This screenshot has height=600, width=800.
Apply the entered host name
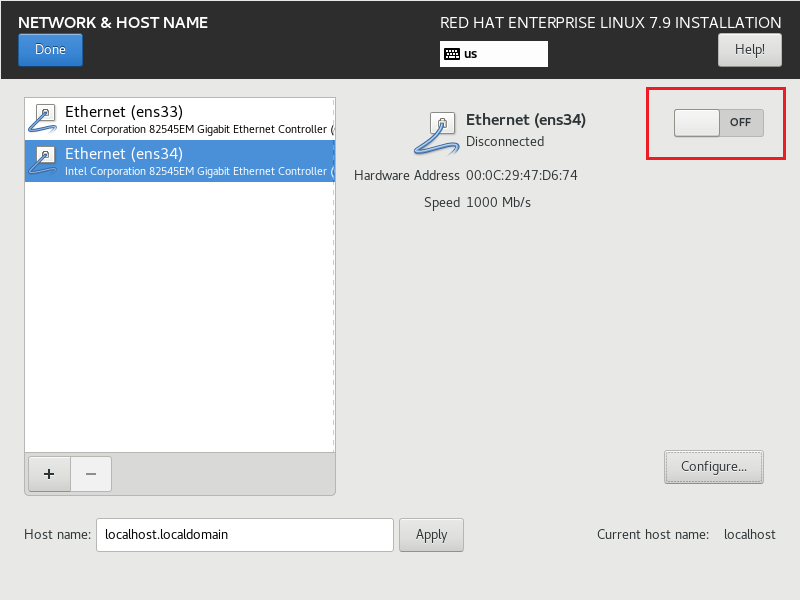click(x=431, y=535)
